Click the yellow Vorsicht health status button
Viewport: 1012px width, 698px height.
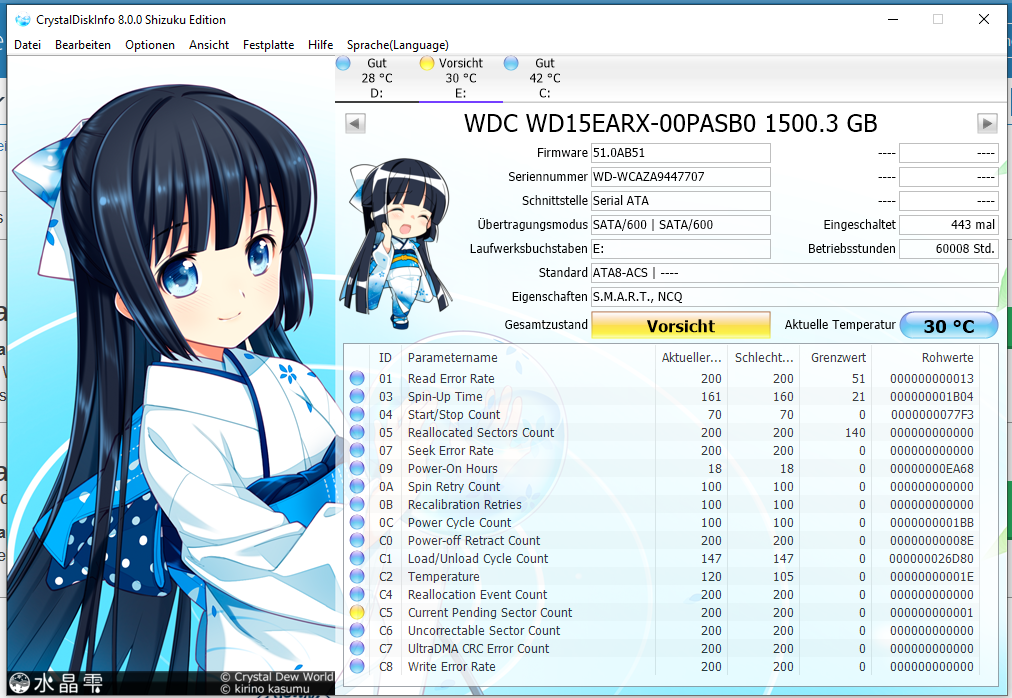(681, 325)
